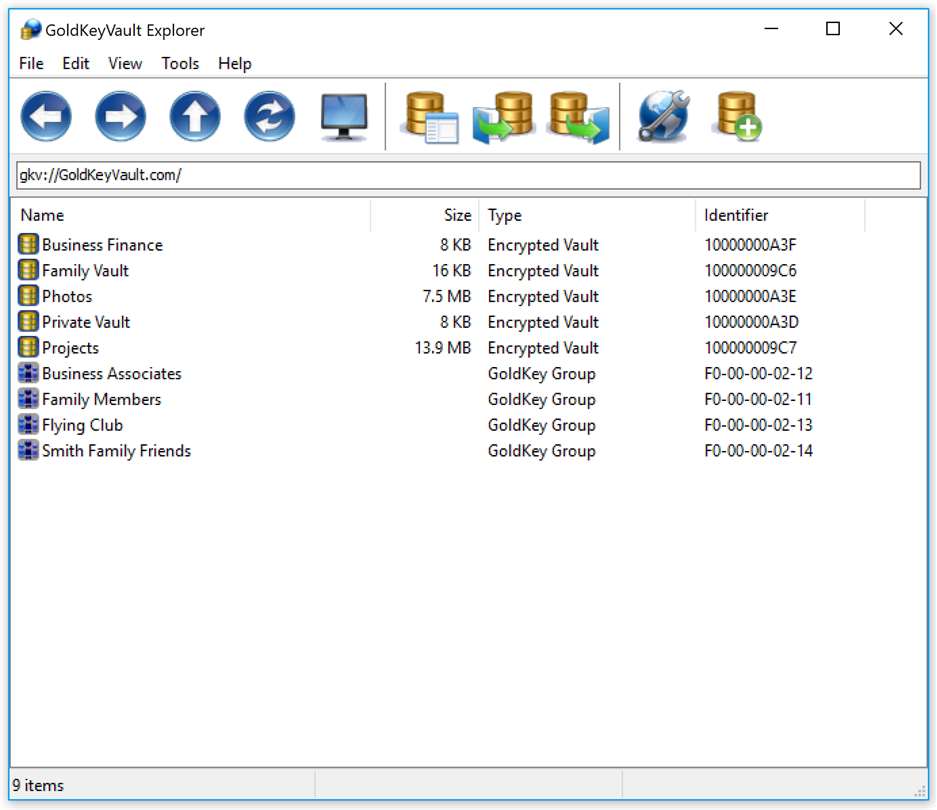Create new vault with plus database icon

pyautogui.click(x=737, y=116)
